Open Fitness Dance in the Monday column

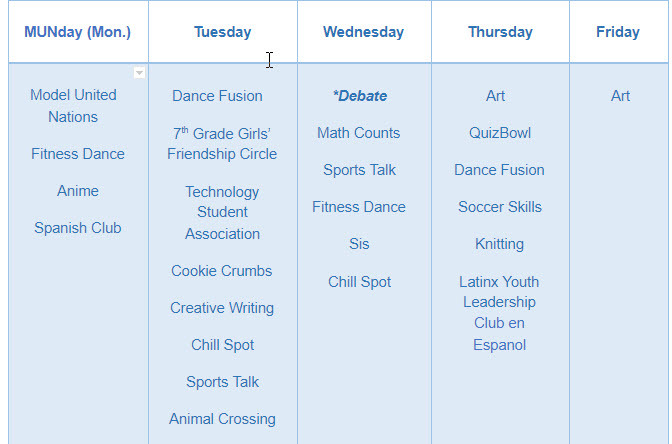pyautogui.click(x=78, y=154)
